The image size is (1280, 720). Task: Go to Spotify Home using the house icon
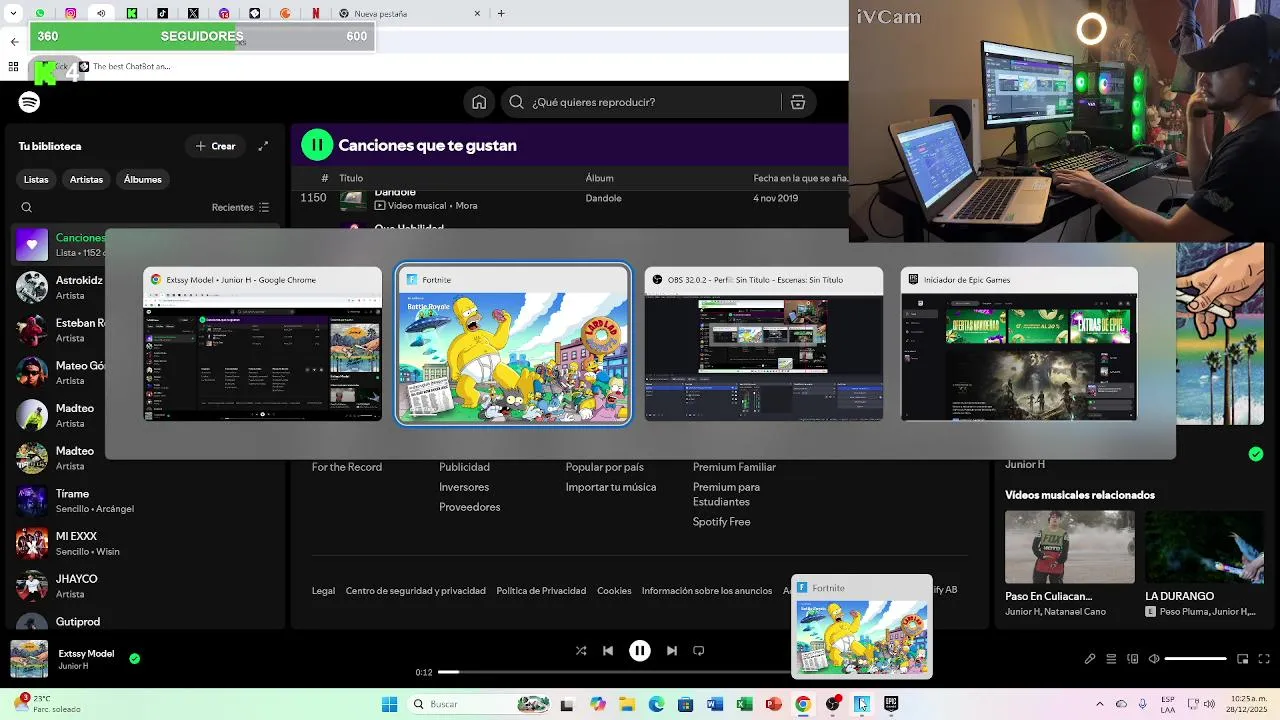point(479,102)
